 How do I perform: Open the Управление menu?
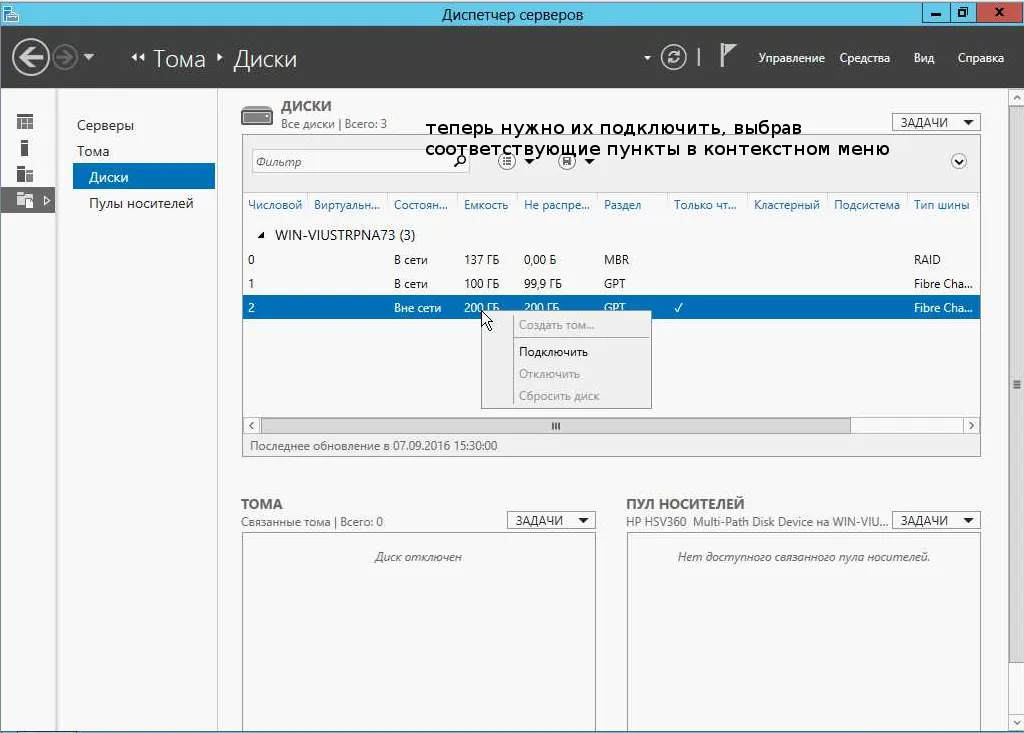pyautogui.click(x=791, y=58)
